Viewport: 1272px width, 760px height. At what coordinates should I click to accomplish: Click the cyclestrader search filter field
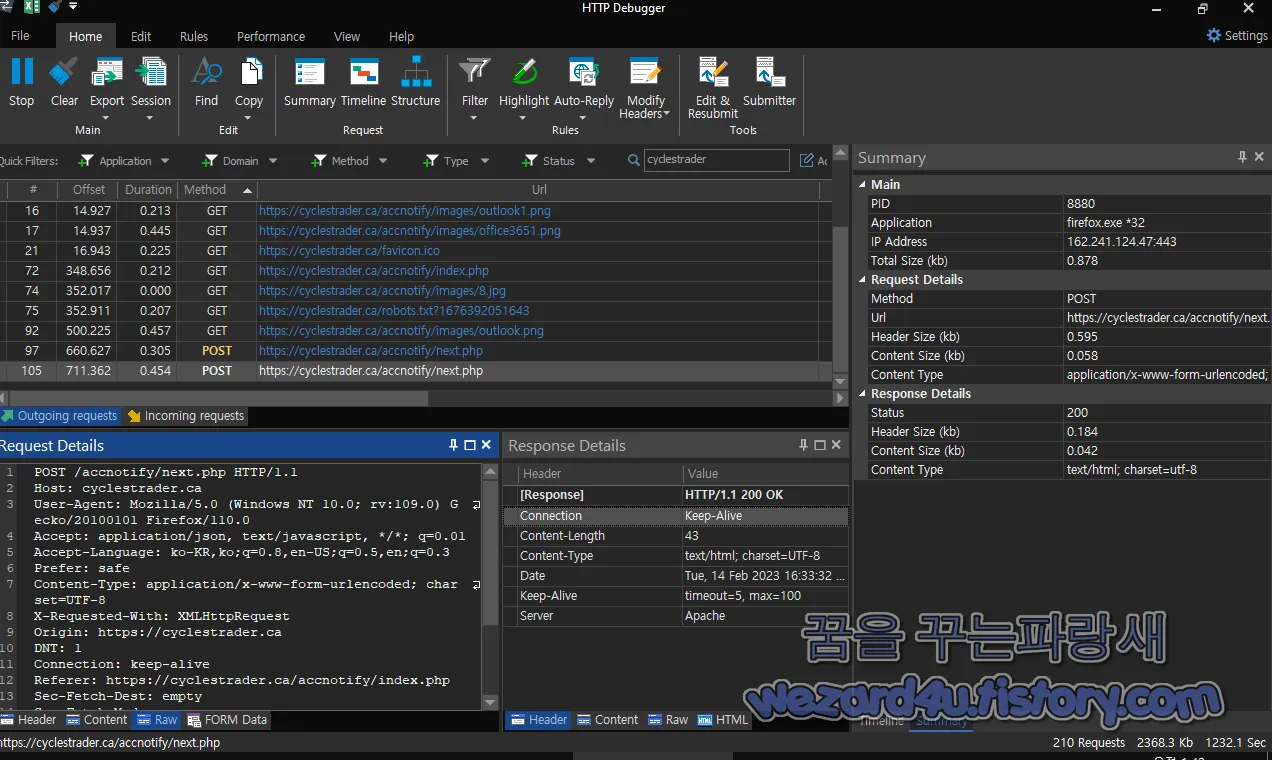coord(717,160)
